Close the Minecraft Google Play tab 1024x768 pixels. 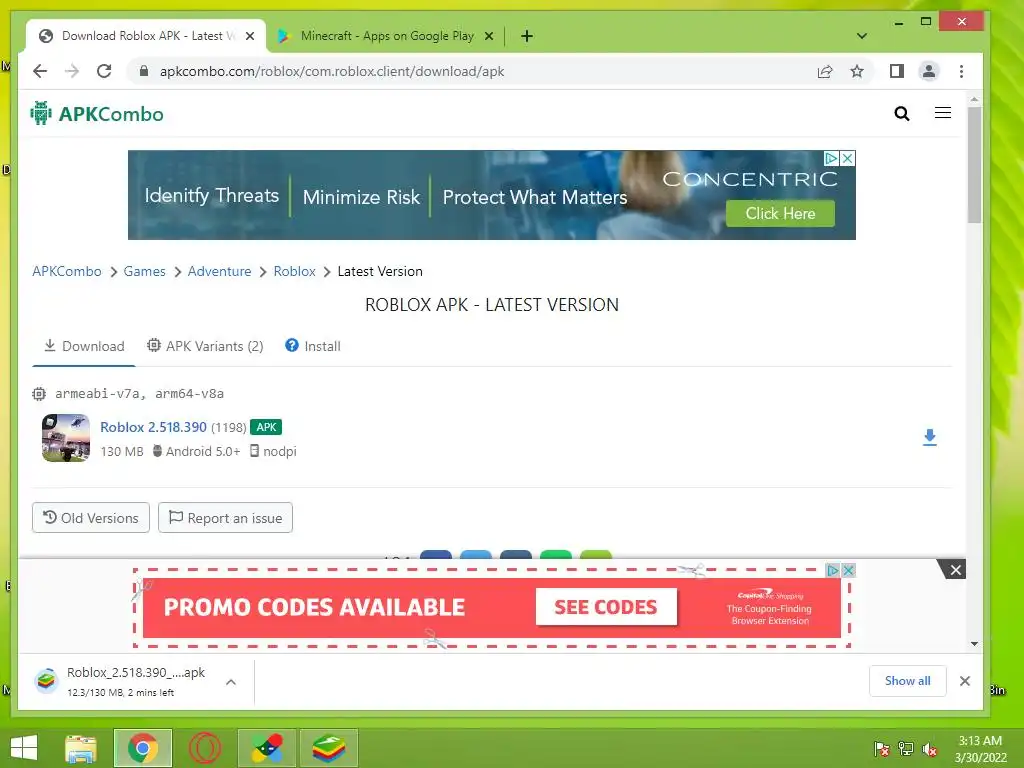(x=488, y=37)
